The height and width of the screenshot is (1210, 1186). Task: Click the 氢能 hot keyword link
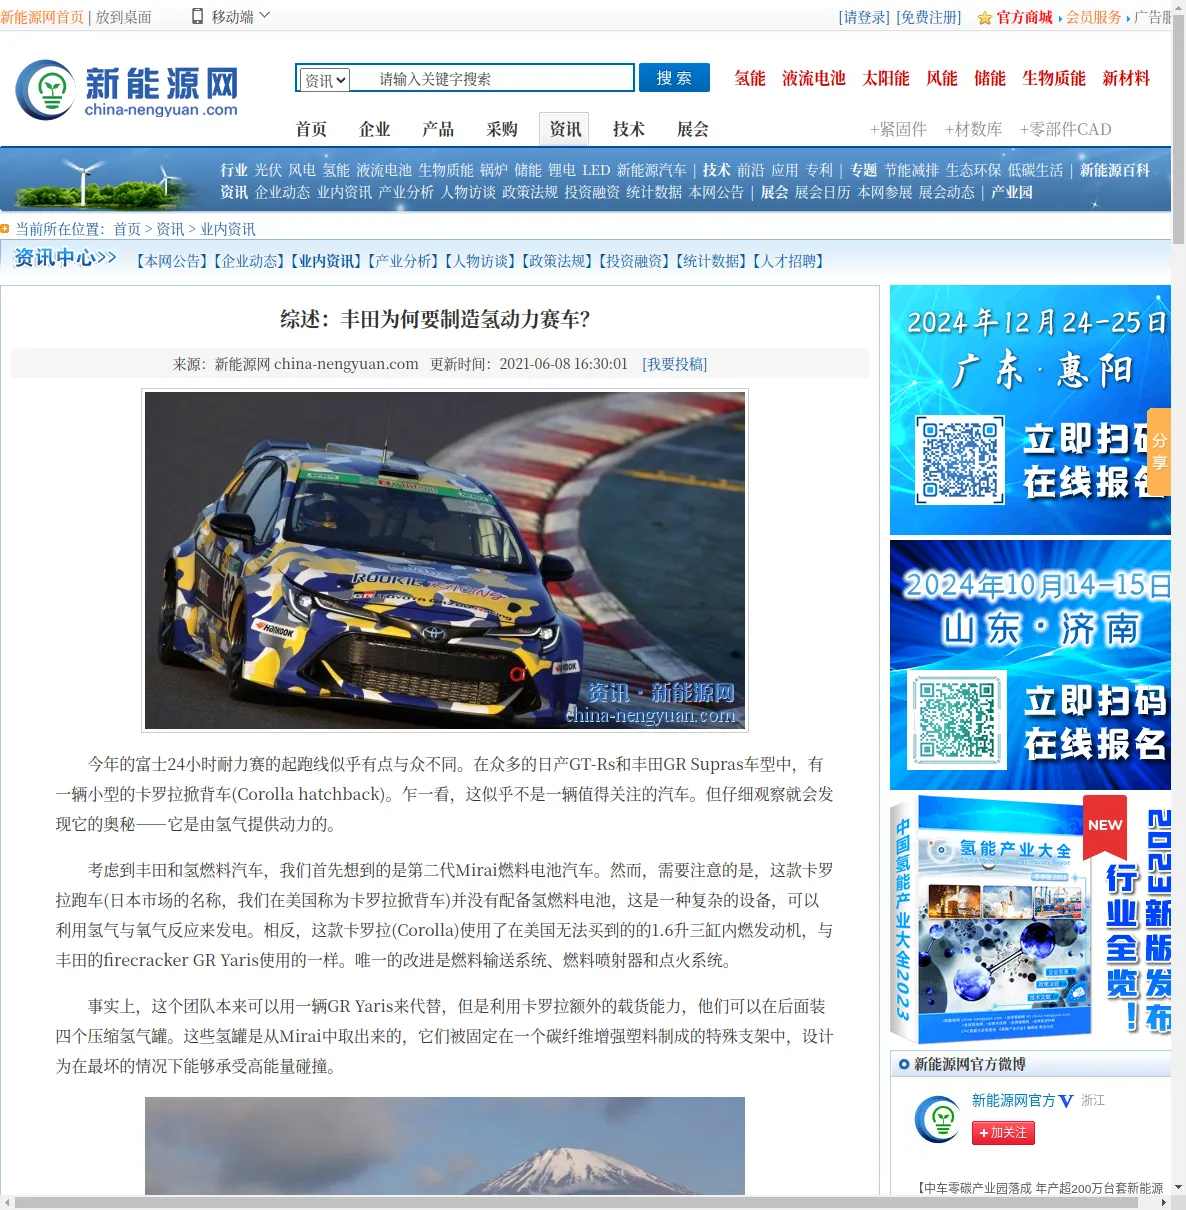click(750, 78)
